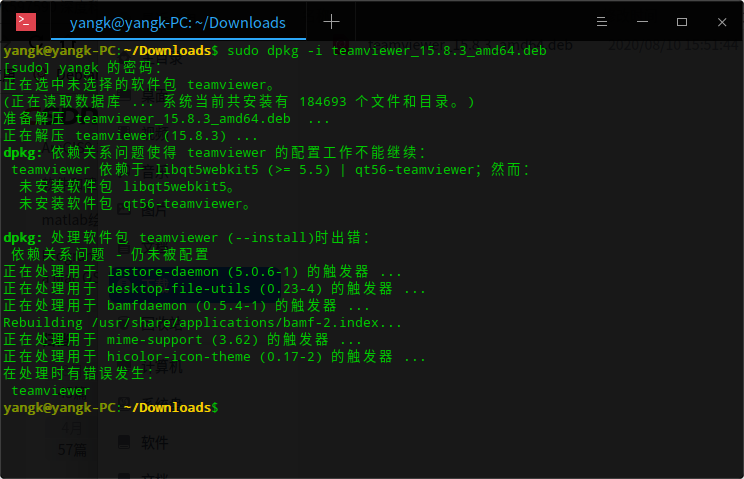Click the 'desktop-file-utils (0.23-4)' trigger line
This screenshot has height=479, width=744.
pos(214,289)
